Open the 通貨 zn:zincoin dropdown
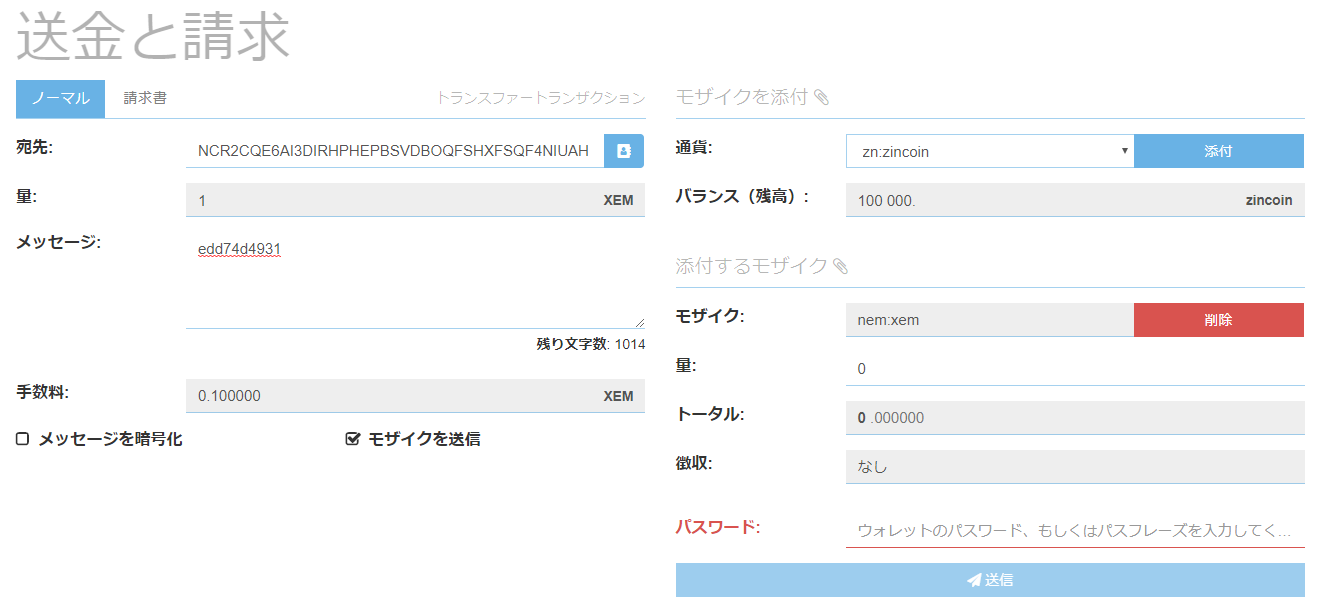1326x611 pixels. coord(989,151)
